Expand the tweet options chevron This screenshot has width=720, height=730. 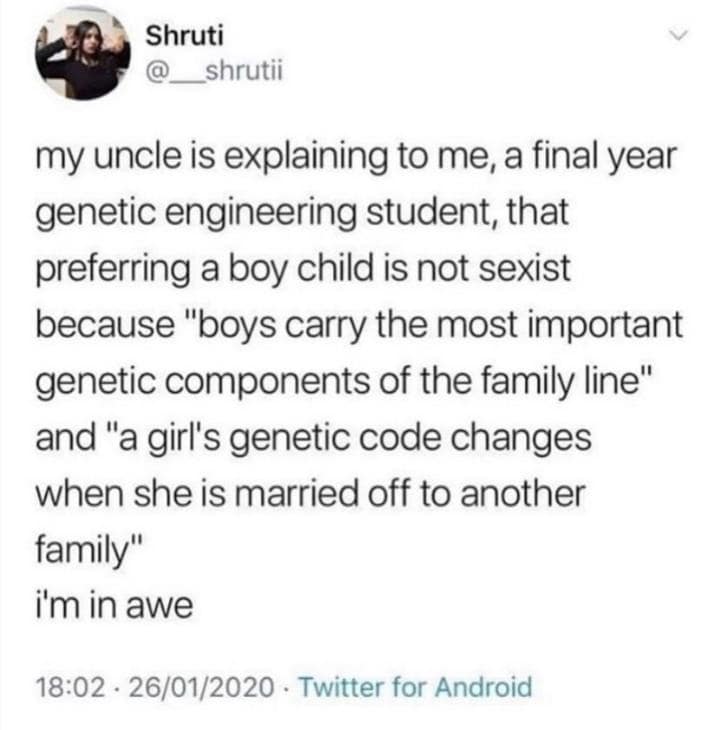point(681,36)
